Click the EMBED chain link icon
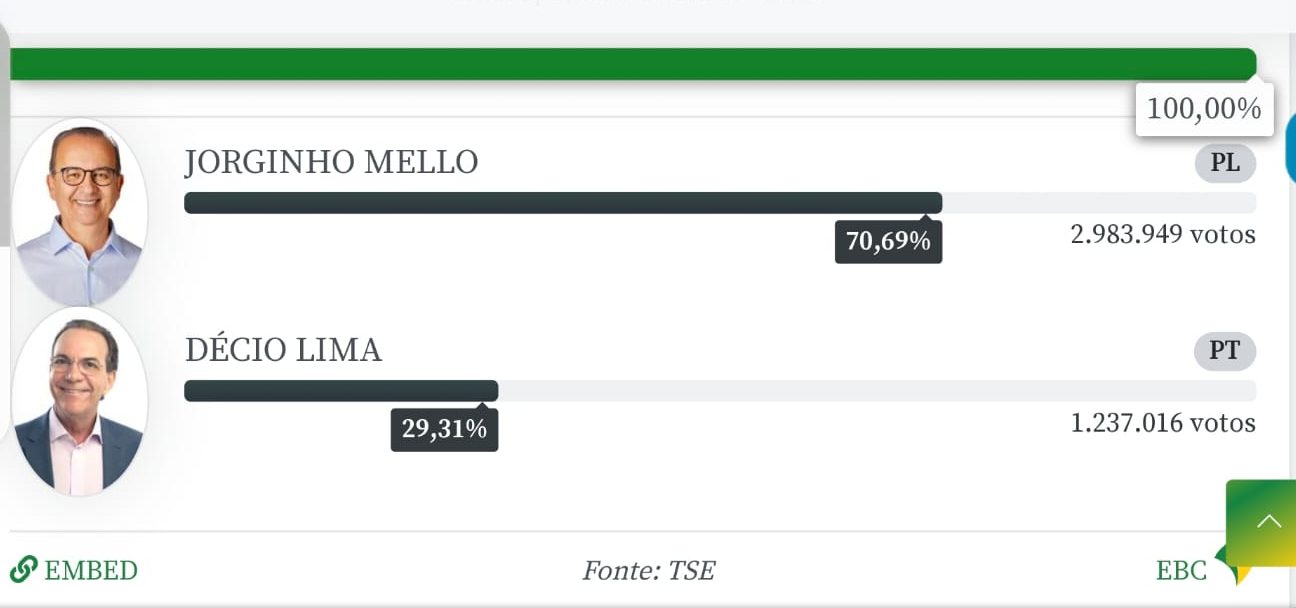The width and height of the screenshot is (1296, 608). click(x=23, y=571)
